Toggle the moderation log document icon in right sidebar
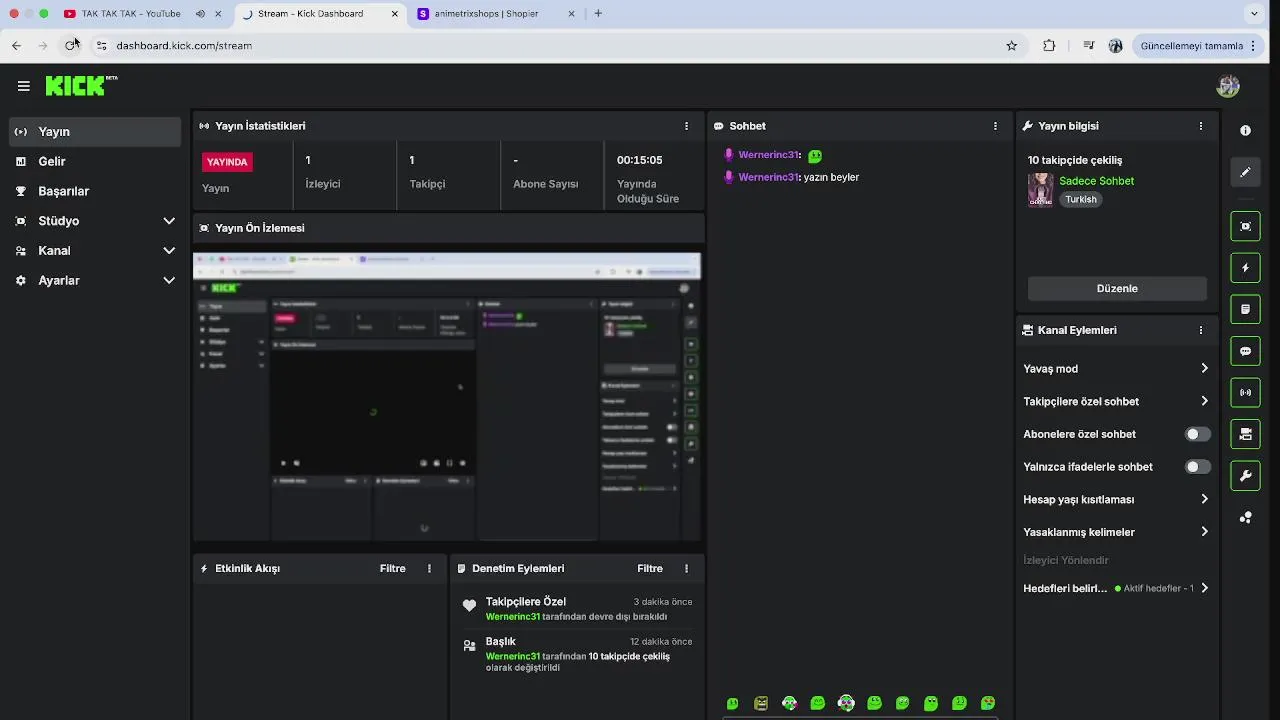This screenshot has height=720, width=1280. [1245, 309]
